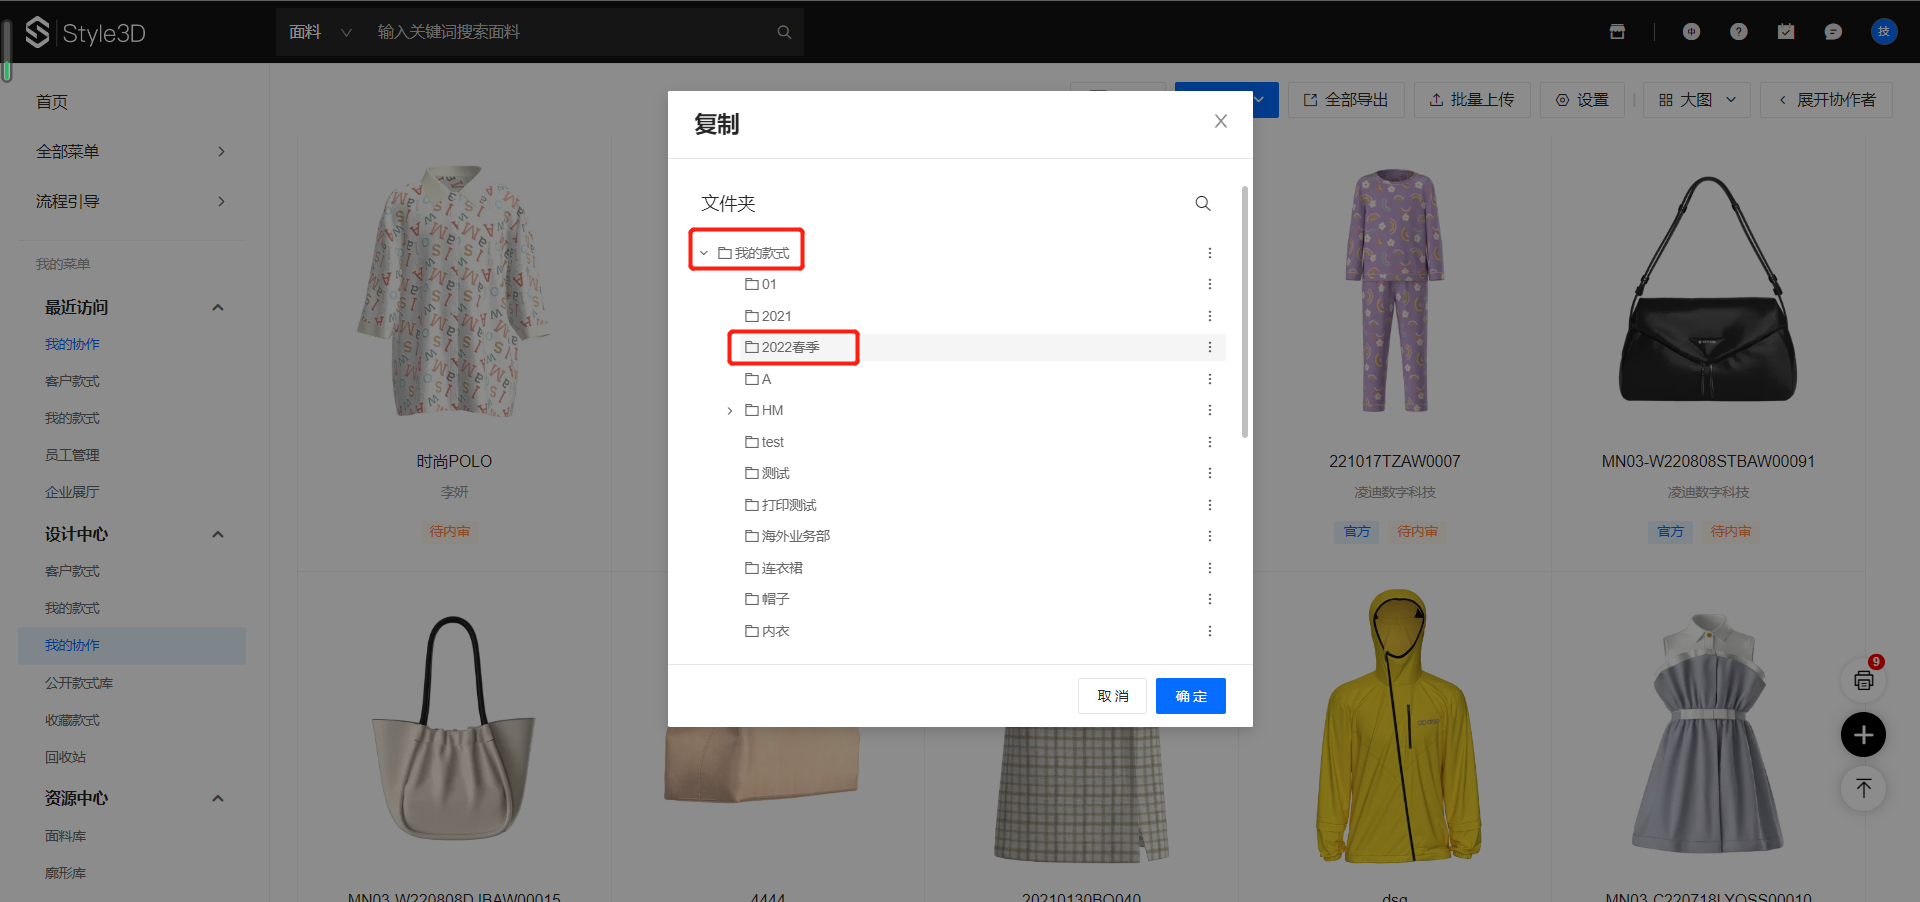
Task: Open more options for A folder
Action: tap(1210, 379)
